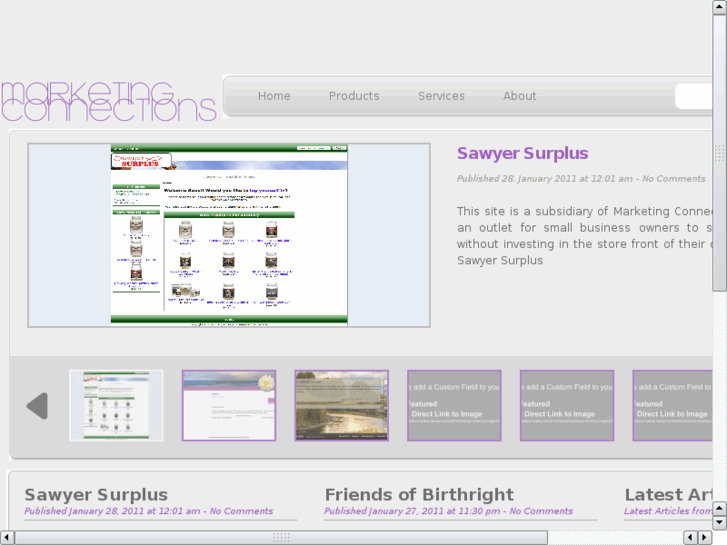Click the vertical scrollbar down arrow at bottom

720,523
